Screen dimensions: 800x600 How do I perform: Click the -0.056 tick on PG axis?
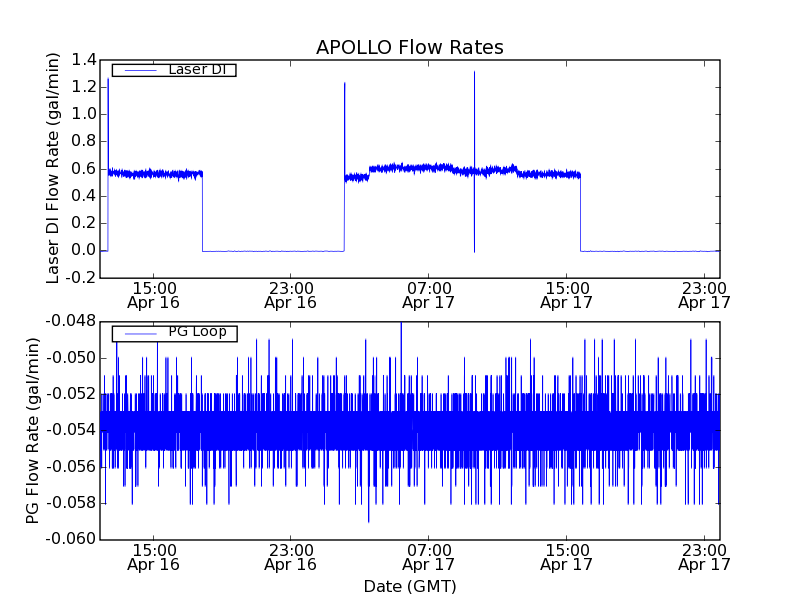click(x=71, y=467)
